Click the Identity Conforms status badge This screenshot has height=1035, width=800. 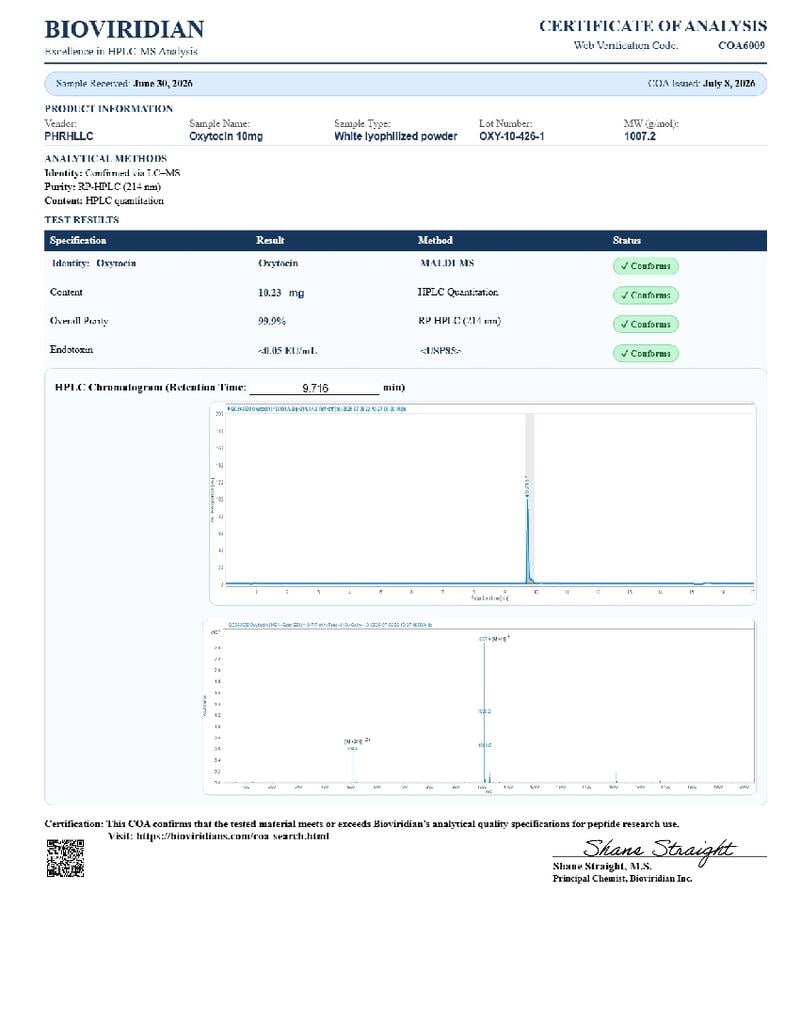[646, 266]
